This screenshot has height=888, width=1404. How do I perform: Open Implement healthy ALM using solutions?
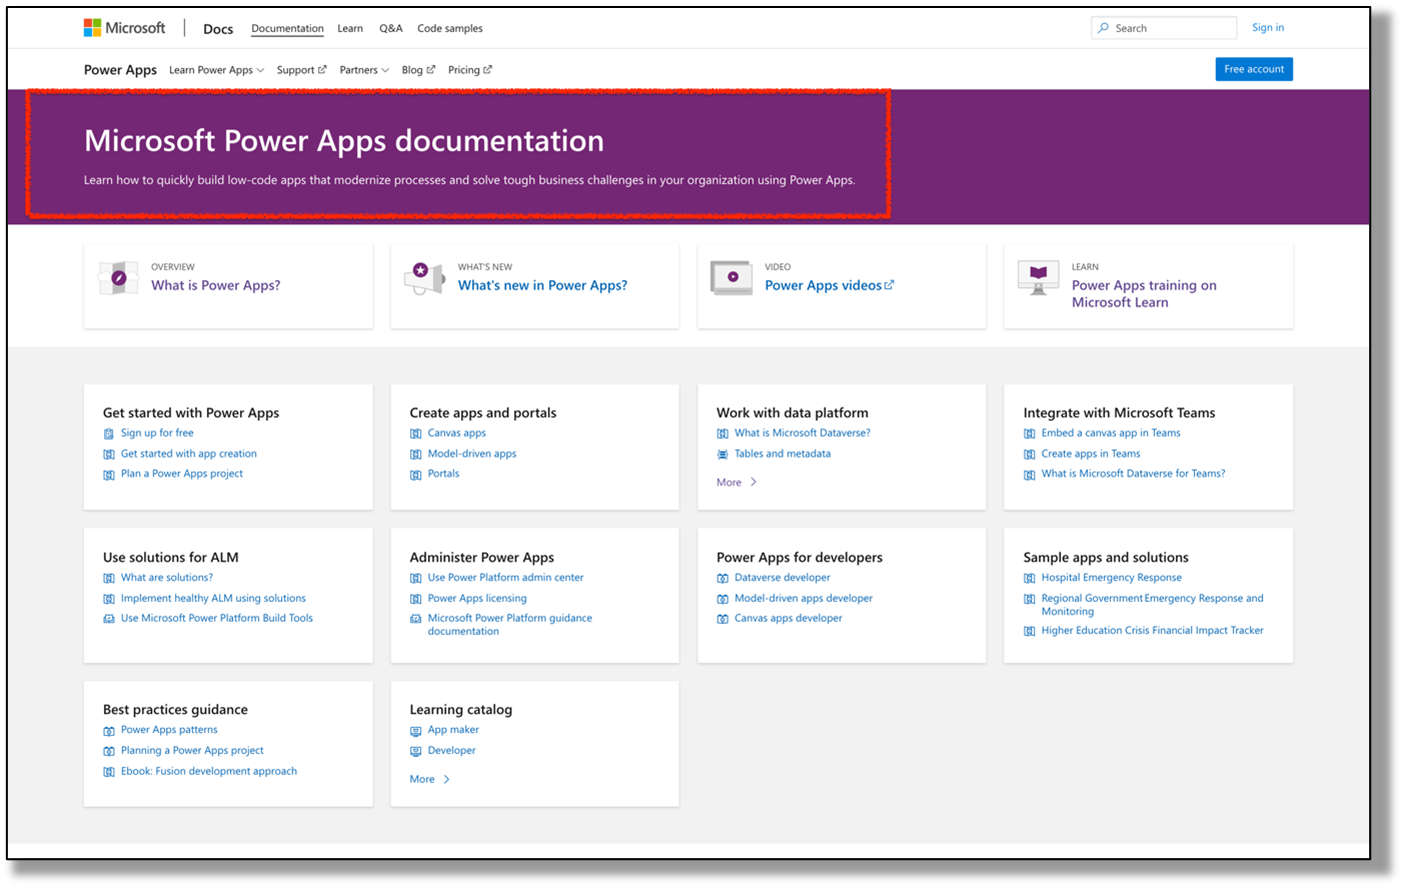click(x=213, y=598)
